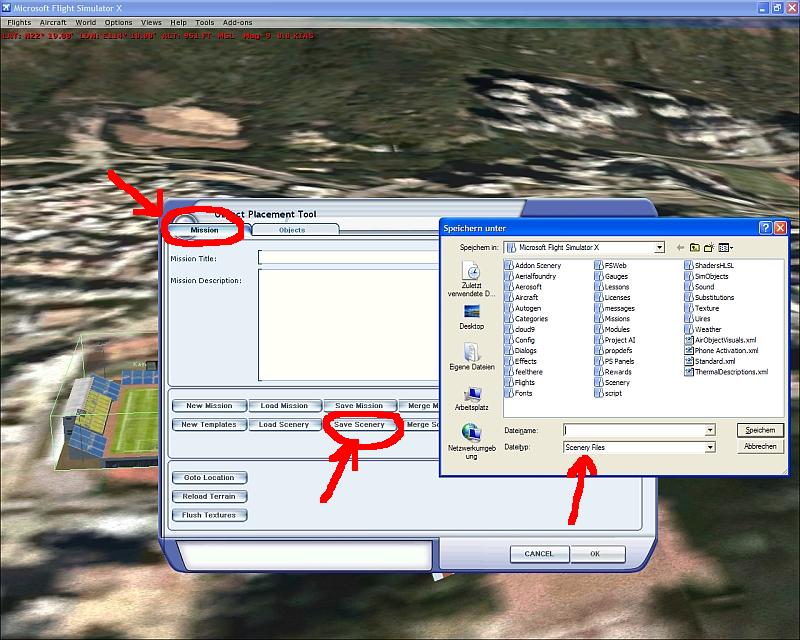
Task: Select the Arbeitsplatz shortcut
Action: click(x=471, y=399)
